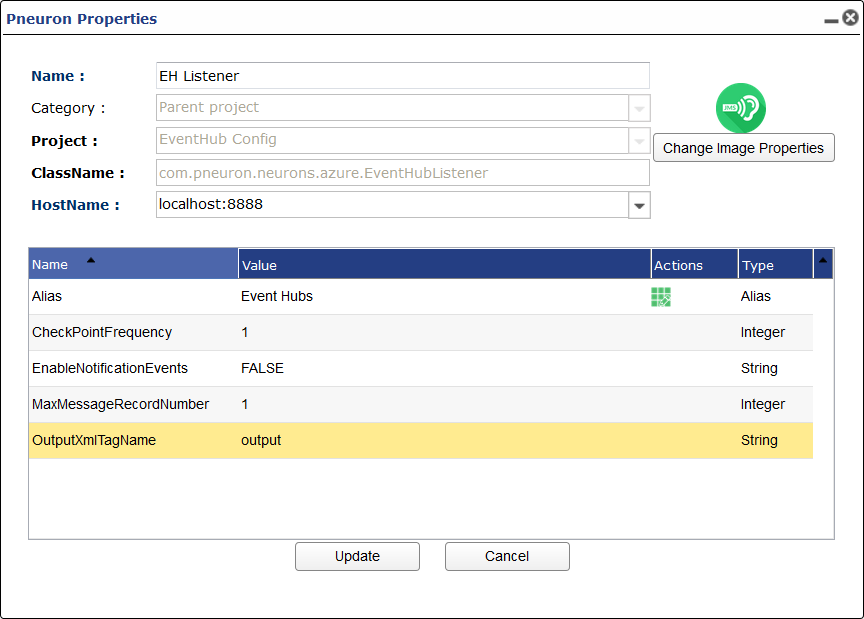
Task: Open the HostName dropdown arrow
Action: point(639,205)
